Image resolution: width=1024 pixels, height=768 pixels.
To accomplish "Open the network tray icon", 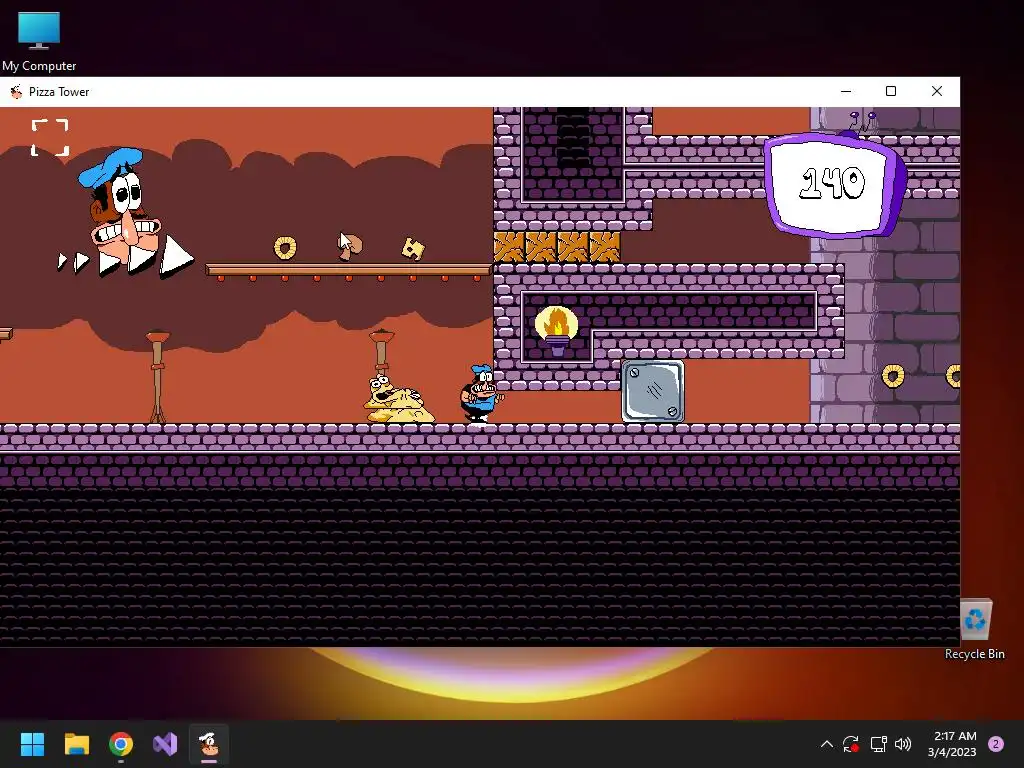I will tap(878, 744).
